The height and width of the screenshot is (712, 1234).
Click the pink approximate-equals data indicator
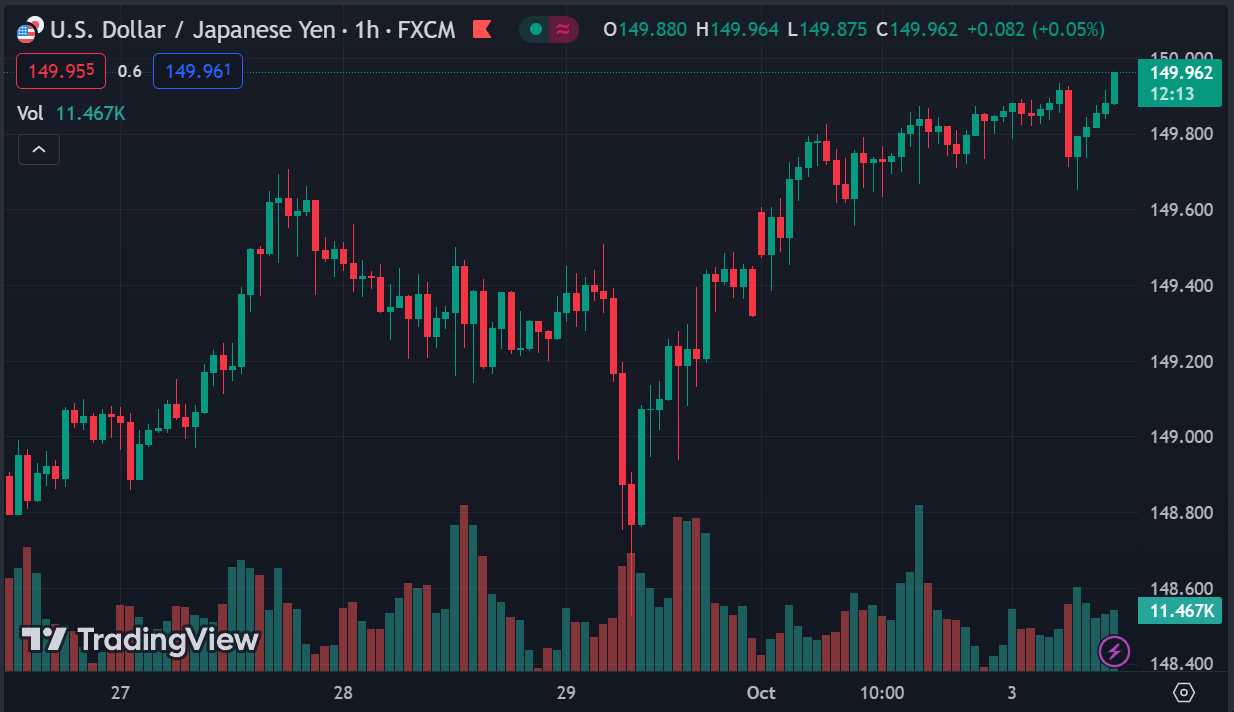[x=563, y=29]
